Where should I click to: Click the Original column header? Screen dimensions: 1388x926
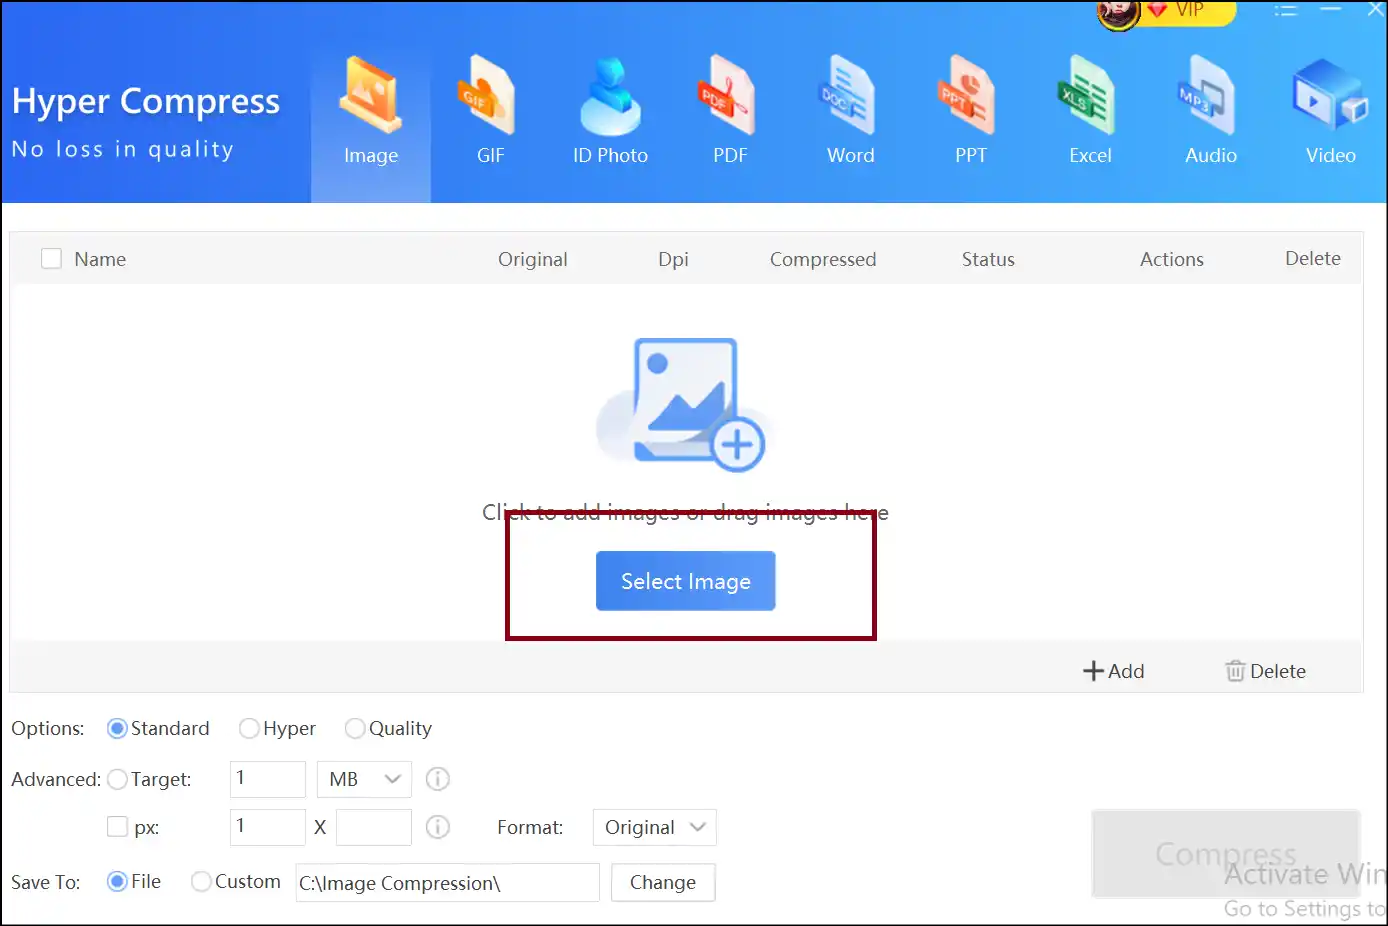point(533,259)
